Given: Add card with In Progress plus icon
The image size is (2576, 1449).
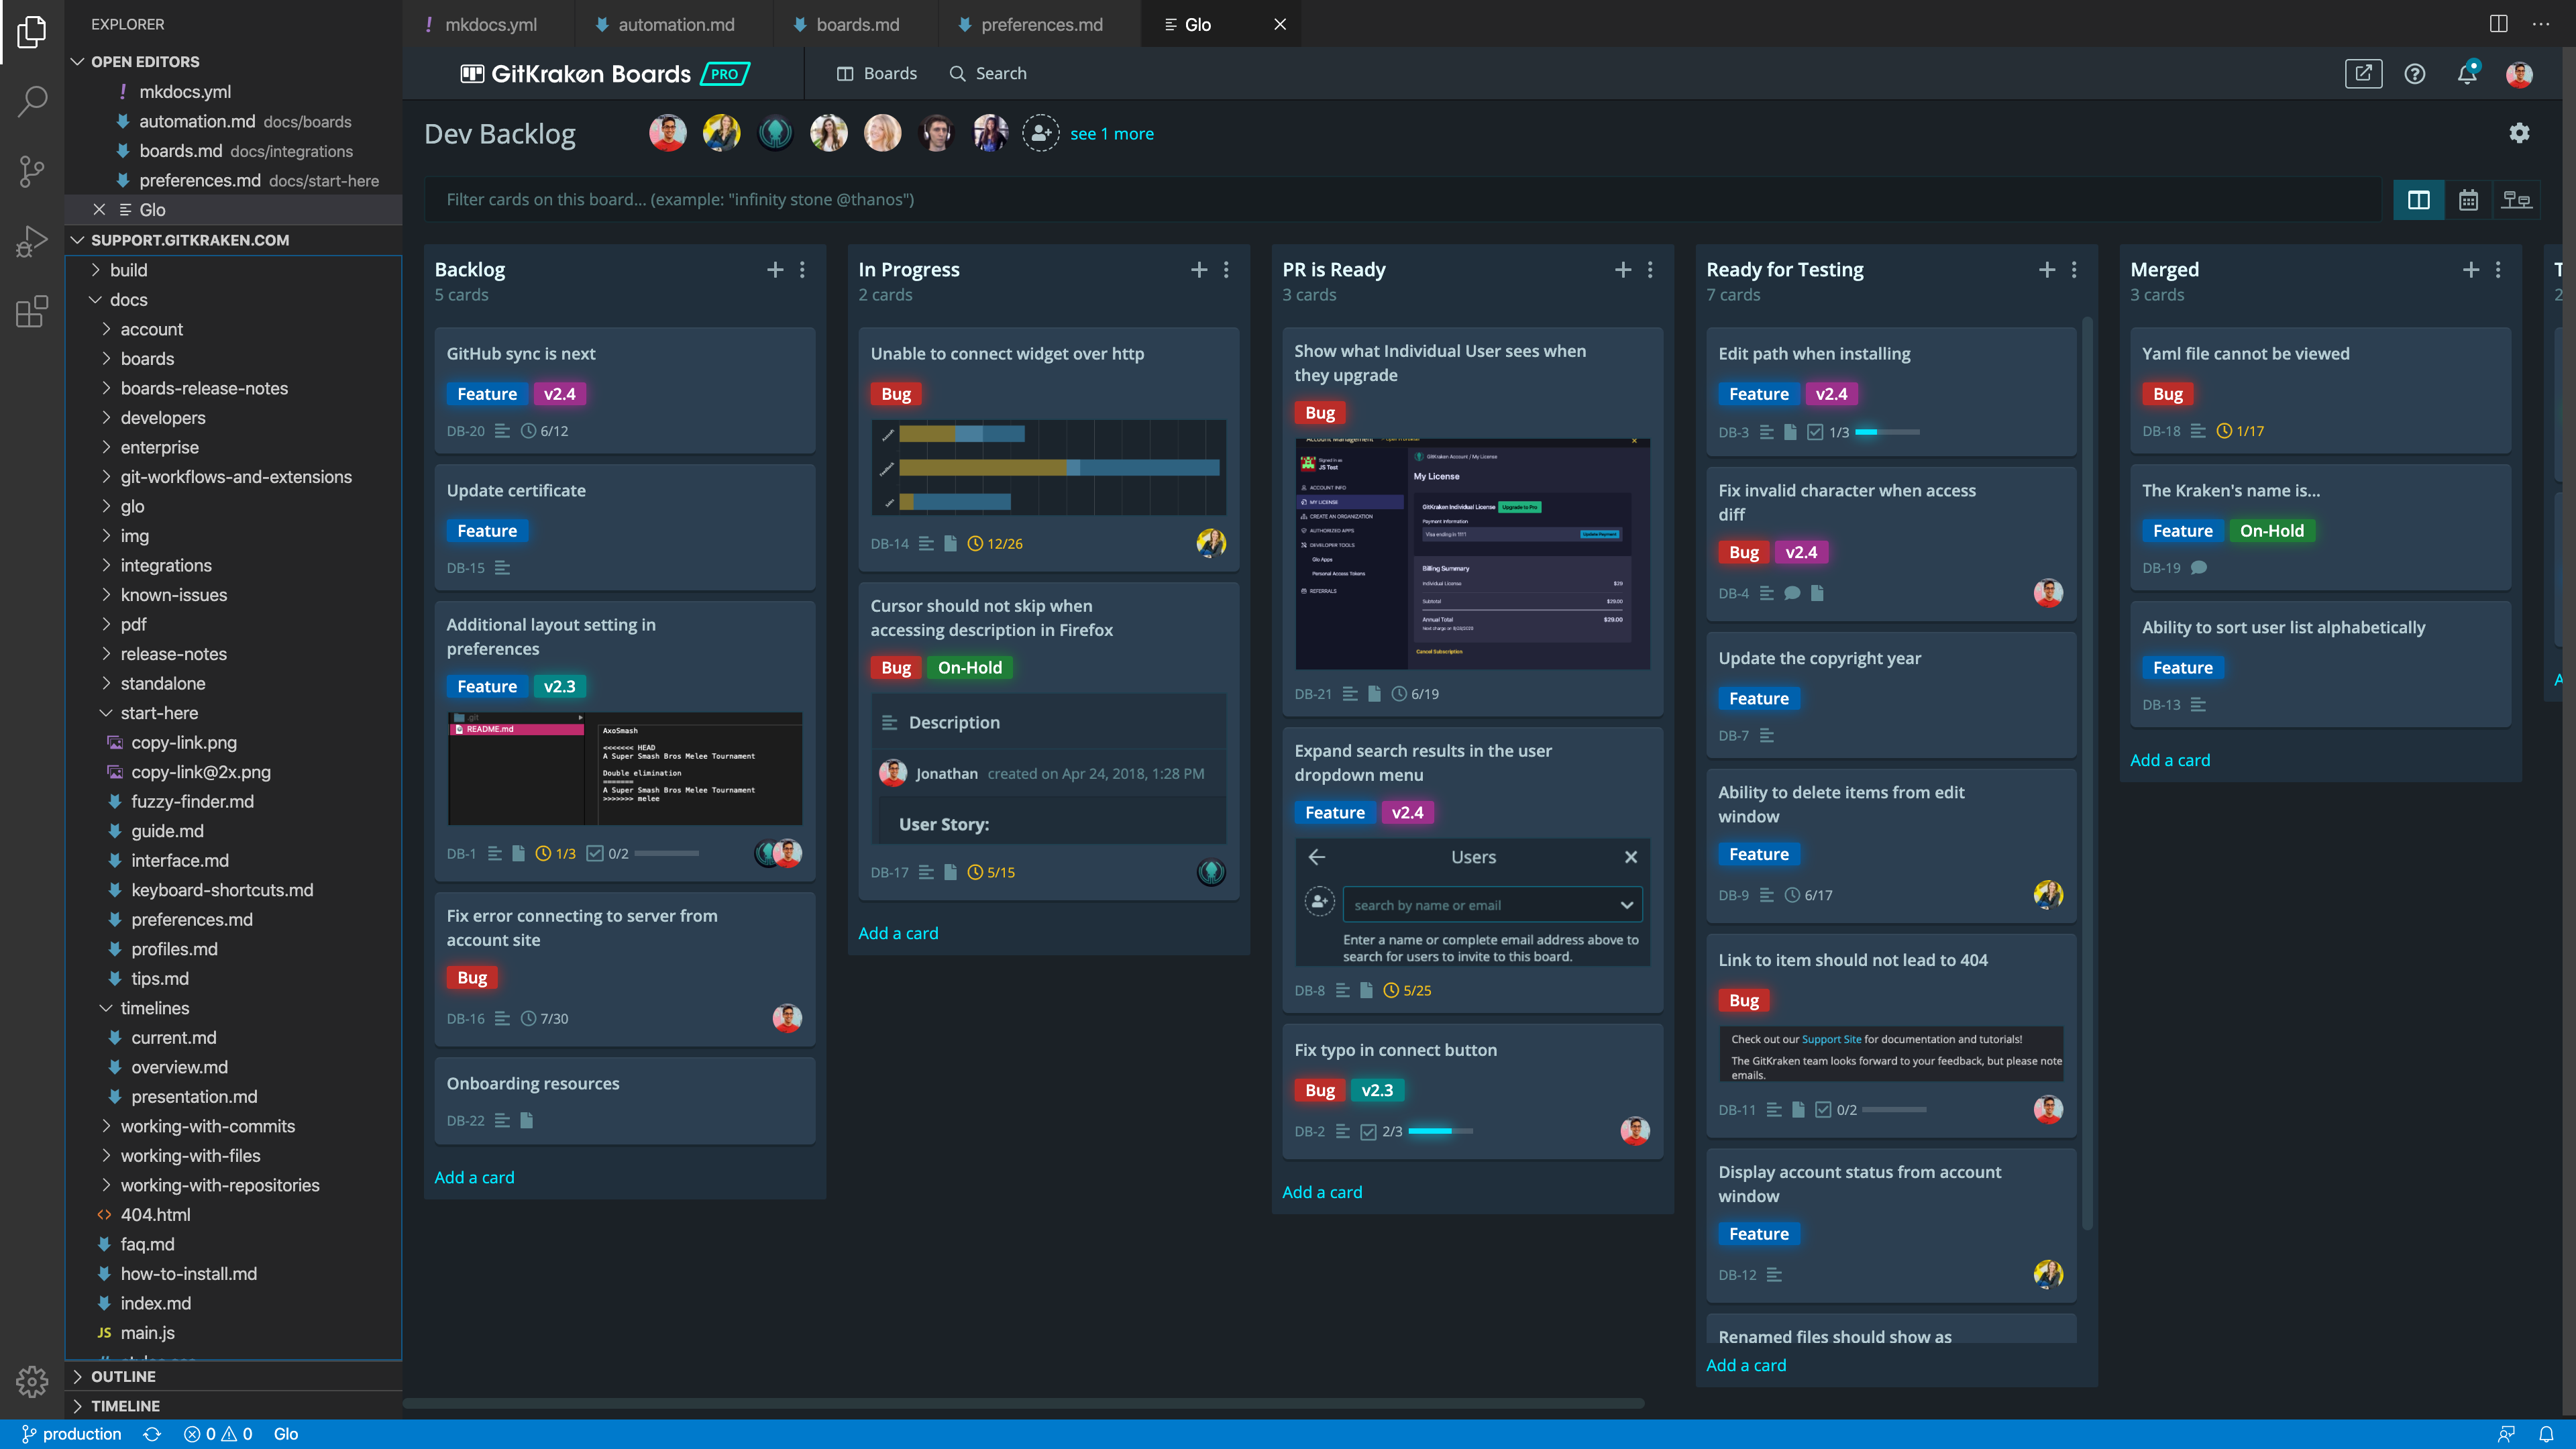Looking at the screenshot, I should 1199,270.
